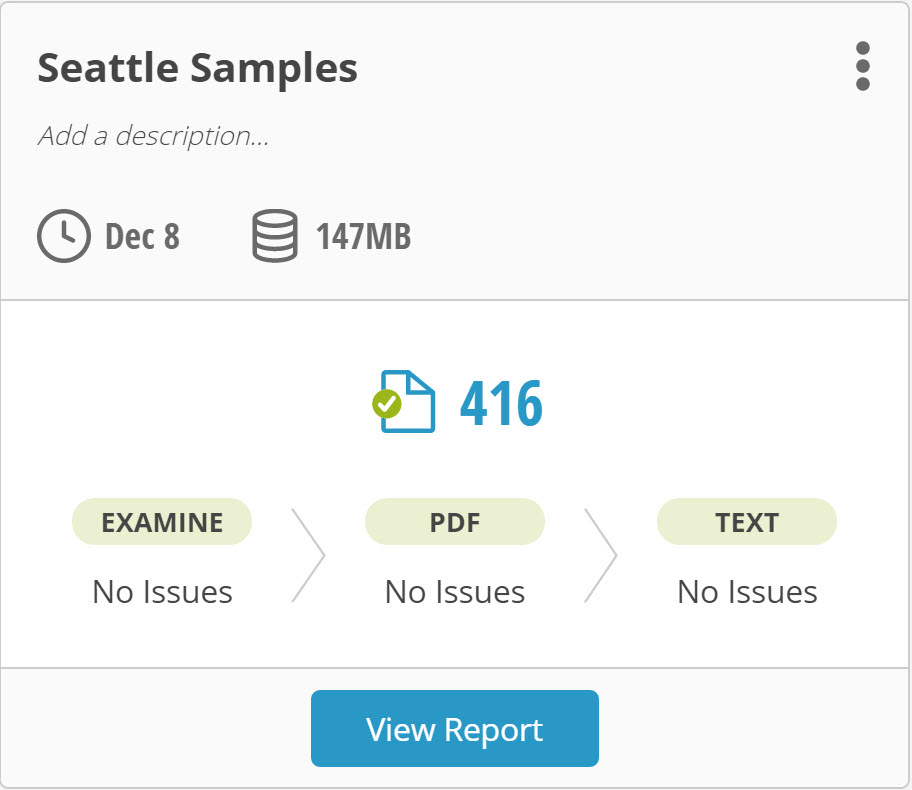The height and width of the screenshot is (790, 912).
Task: Click the Seattle Samples title
Action: click(x=197, y=68)
